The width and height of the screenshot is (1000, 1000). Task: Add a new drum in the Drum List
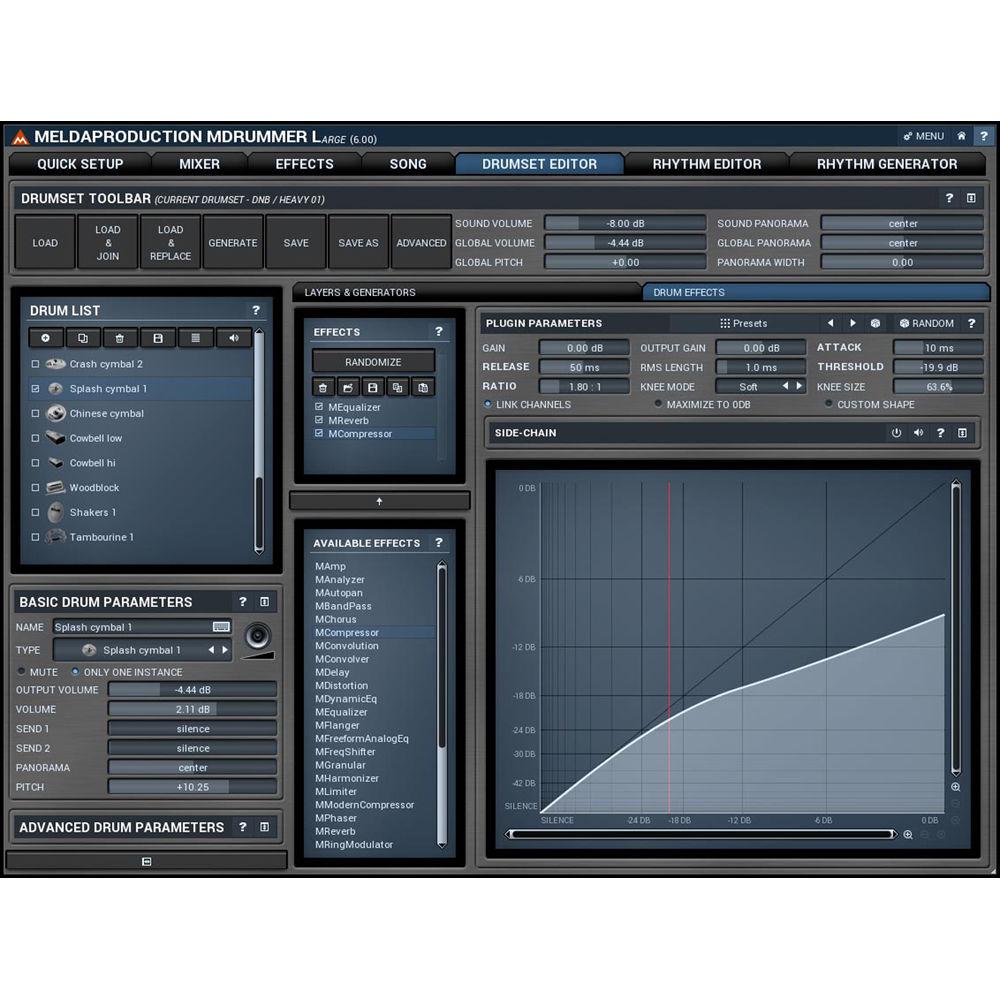pyautogui.click(x=45, y=338)
